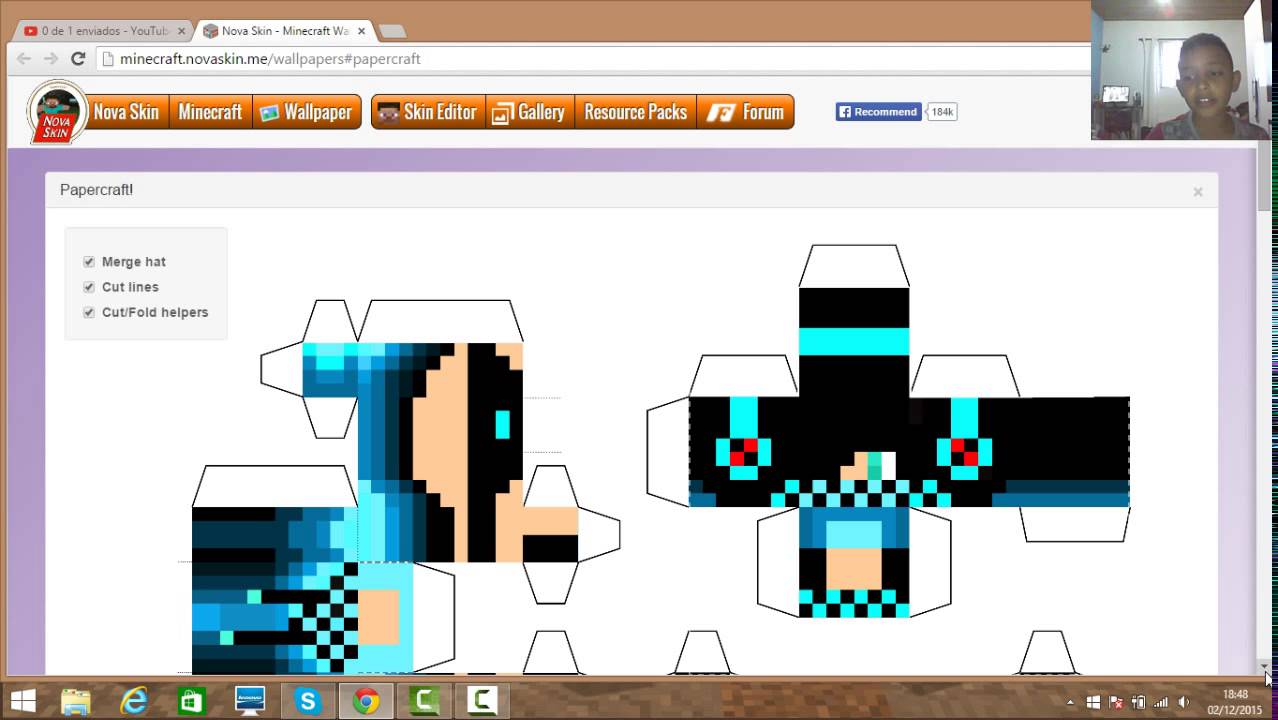
Task: Toggle the Cut/Fold helpers checkbox
Action: (x=89, y=312)
